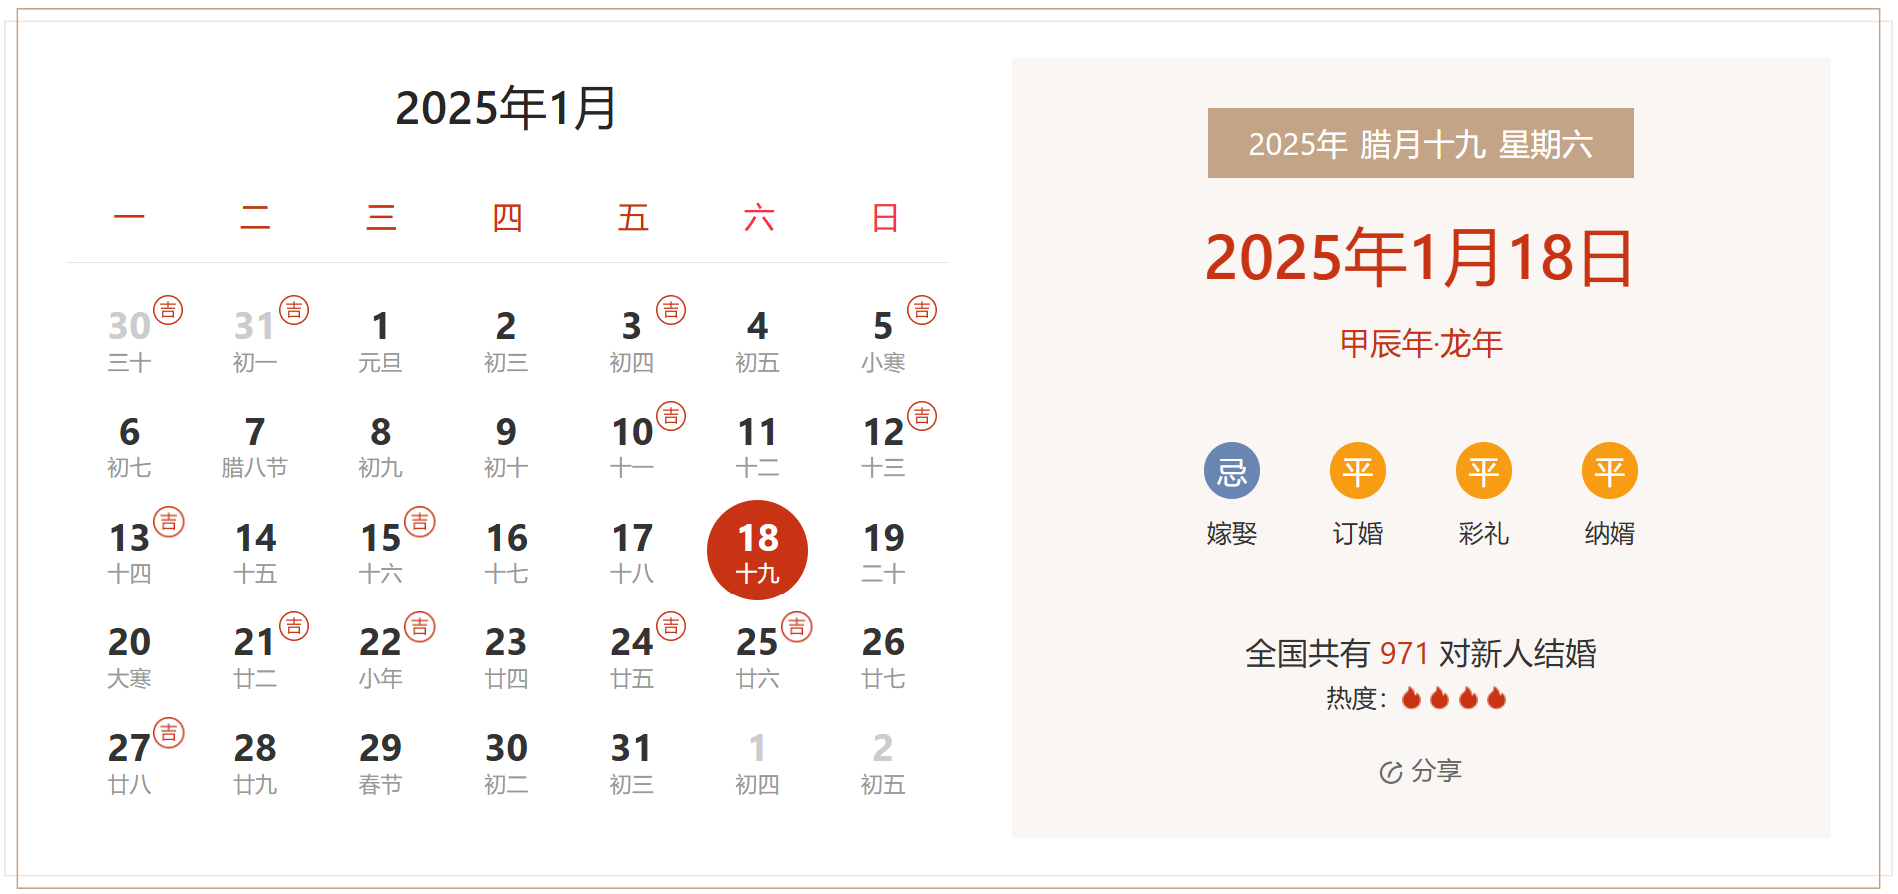Screen dimensions: 1898x894
Task: Click the 吉 badge on January 5 小寒
Action: click(x=922, y=310)
